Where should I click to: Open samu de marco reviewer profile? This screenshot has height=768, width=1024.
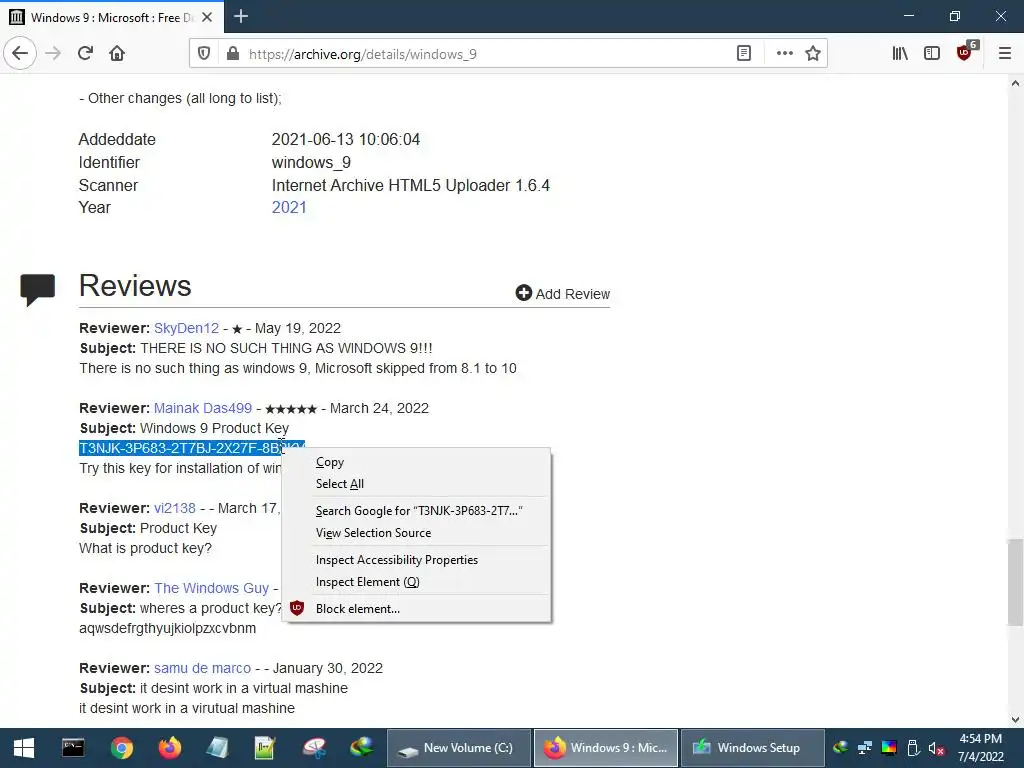[x=202, y=668]
